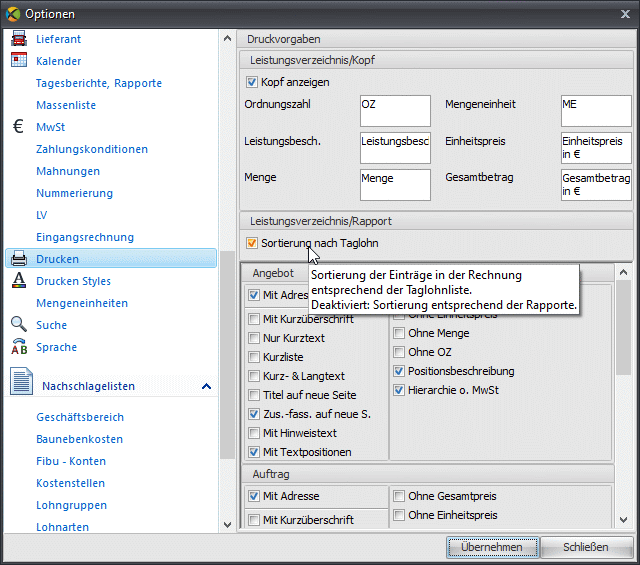The width and height of the screenshot is (640, 565).
Task: Click the Mengeneinheit field containing ME
Action: 596,111
